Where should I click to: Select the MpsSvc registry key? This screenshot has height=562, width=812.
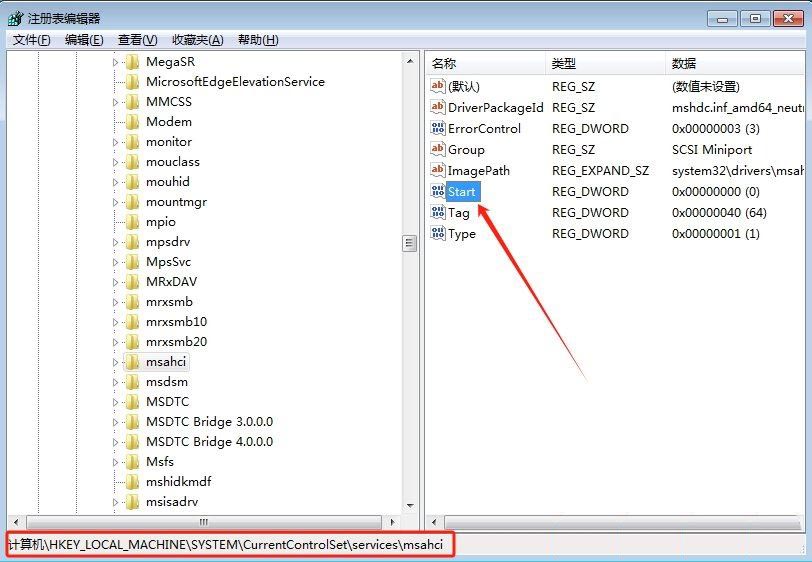coord(168,262)
